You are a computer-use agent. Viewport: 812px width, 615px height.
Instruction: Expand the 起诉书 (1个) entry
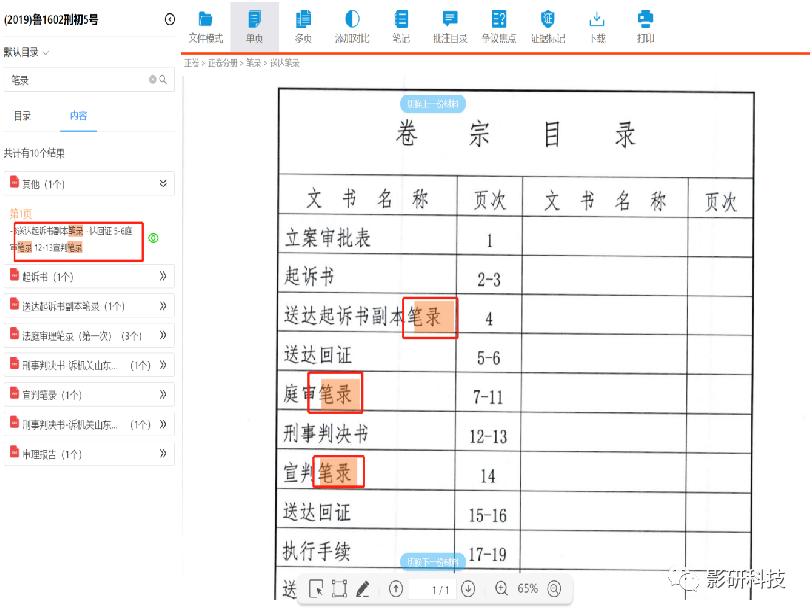(163, 276)
